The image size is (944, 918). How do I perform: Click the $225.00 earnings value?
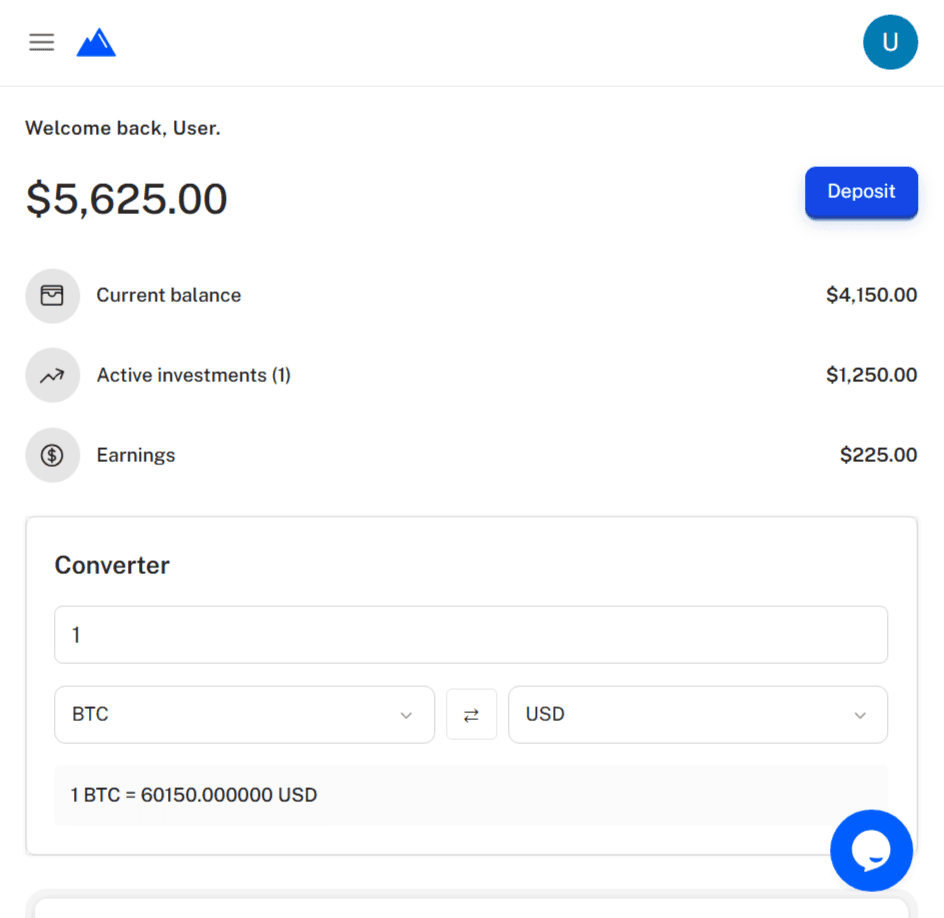(x=878, y=455)
